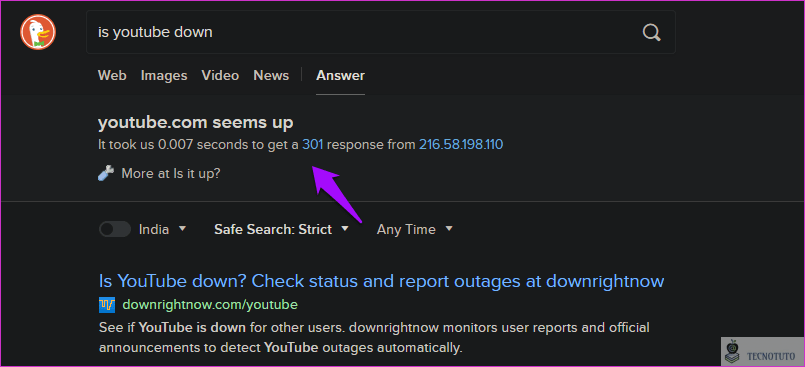Go to the News tab
This screenshot has height=367, width=805.
point(271,75)
